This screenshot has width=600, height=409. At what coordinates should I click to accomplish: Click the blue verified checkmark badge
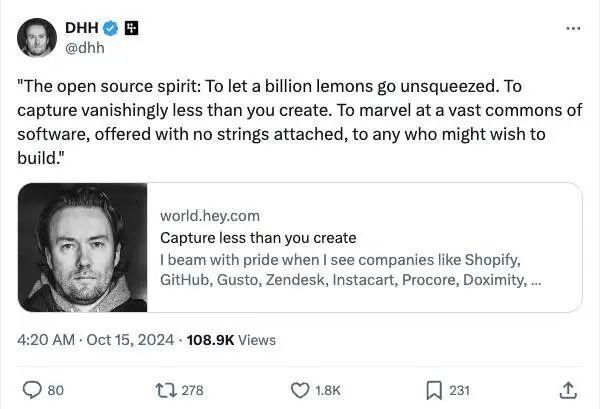tap(111, 27)
